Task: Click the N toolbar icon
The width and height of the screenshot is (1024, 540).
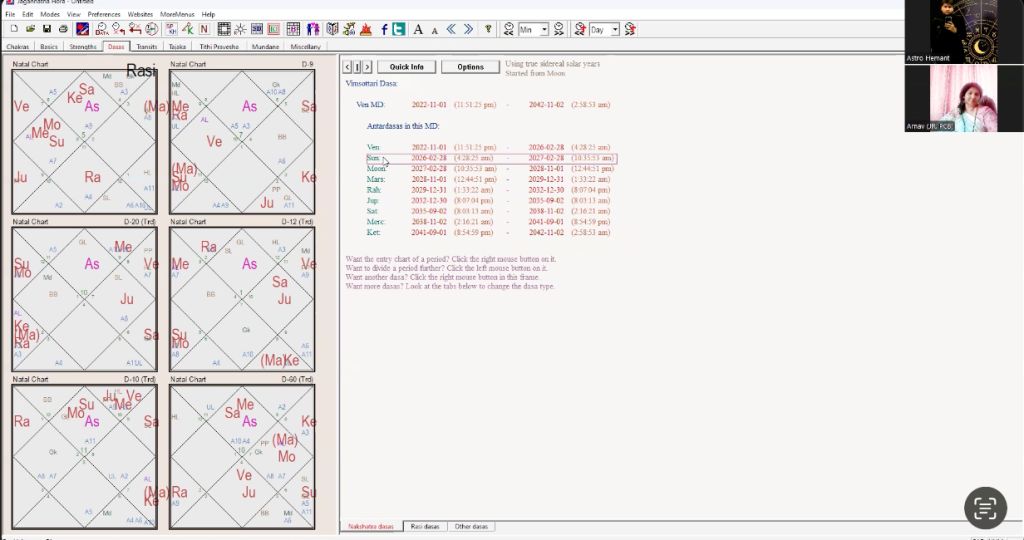Action: (x=204, y=29)
